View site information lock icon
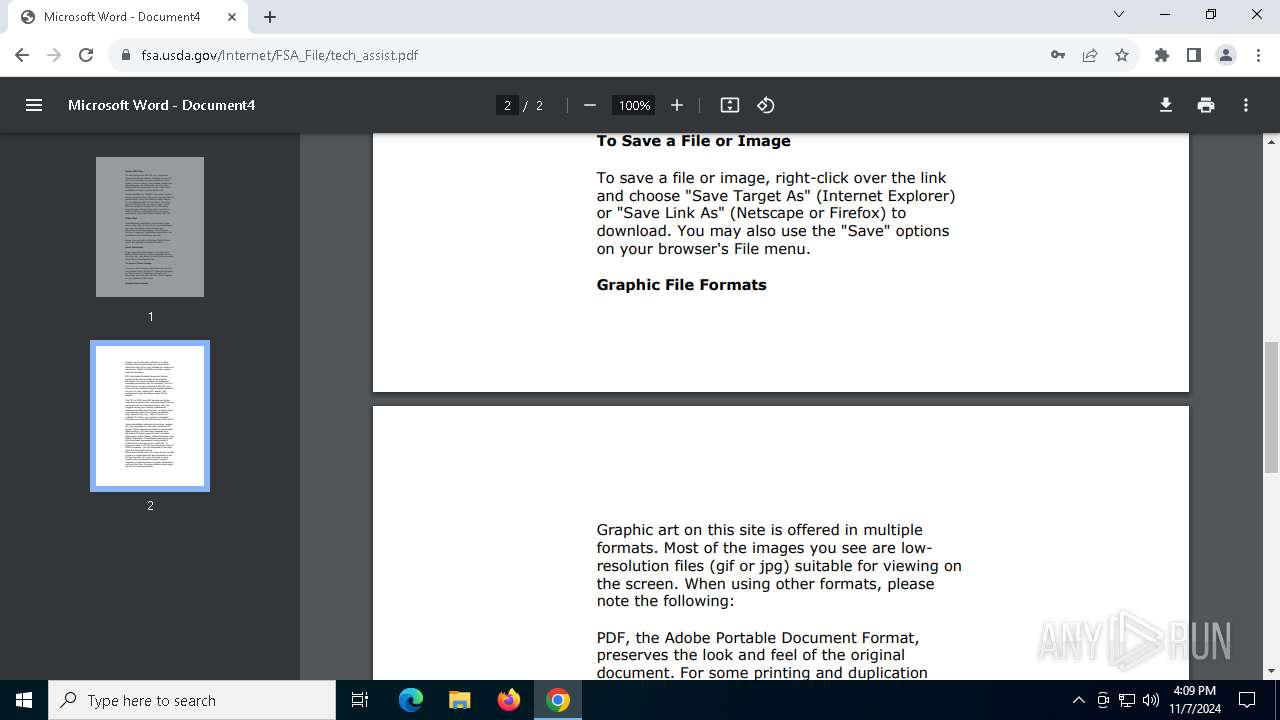 [x=126, y=55]
